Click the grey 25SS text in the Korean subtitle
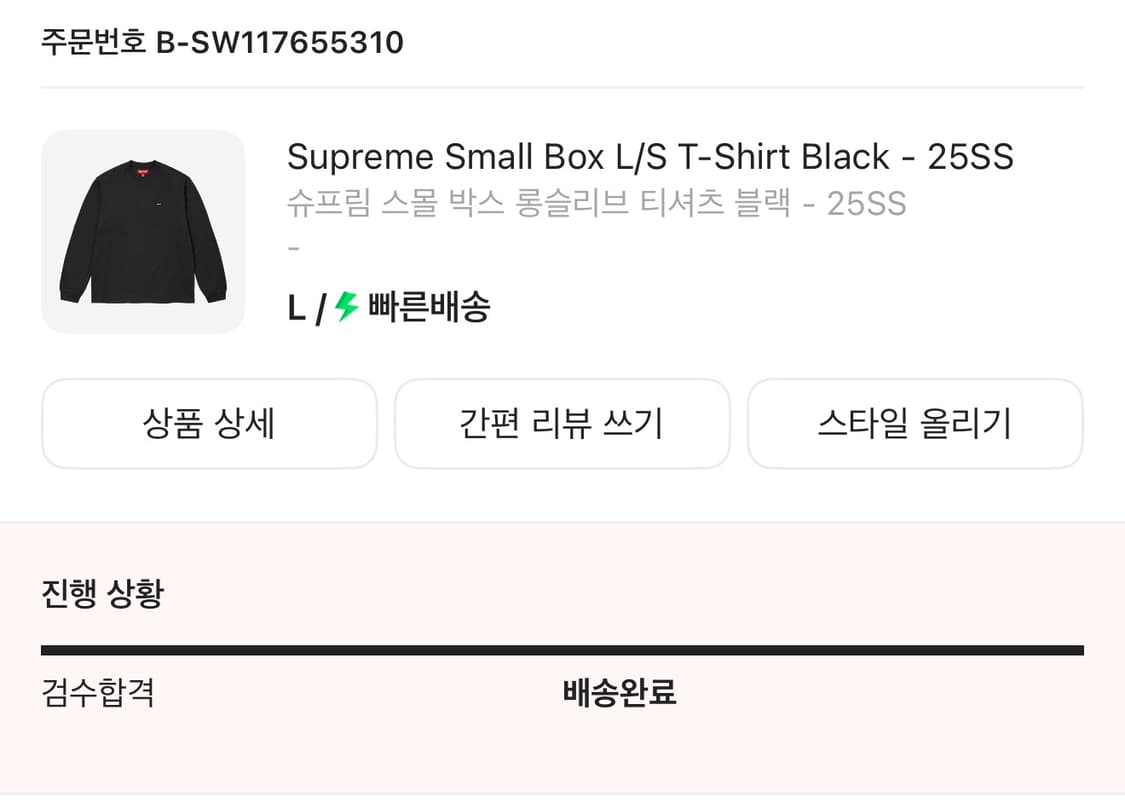This screenshot has width=1125, height=803. pos(866,203)
